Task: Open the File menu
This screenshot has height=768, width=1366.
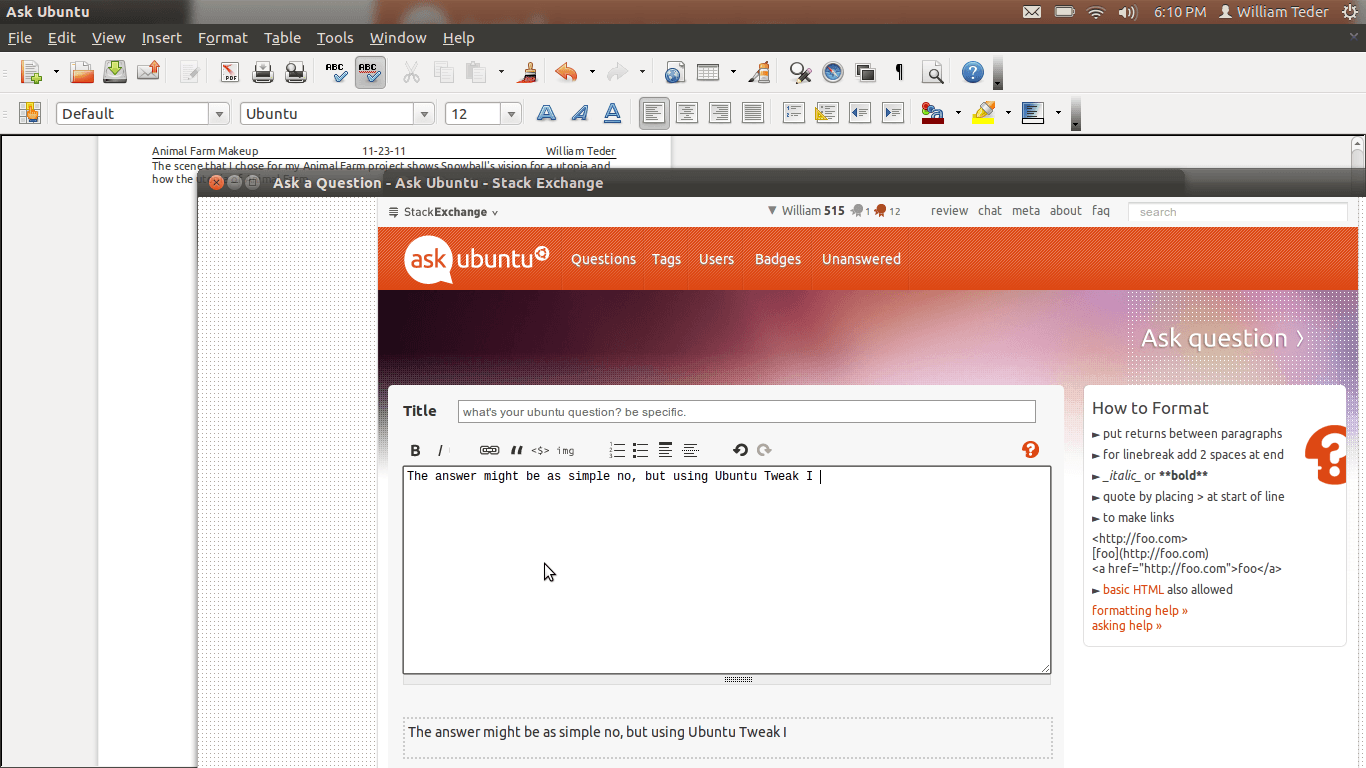Action: pyautogui.click(x=20, y=38)
